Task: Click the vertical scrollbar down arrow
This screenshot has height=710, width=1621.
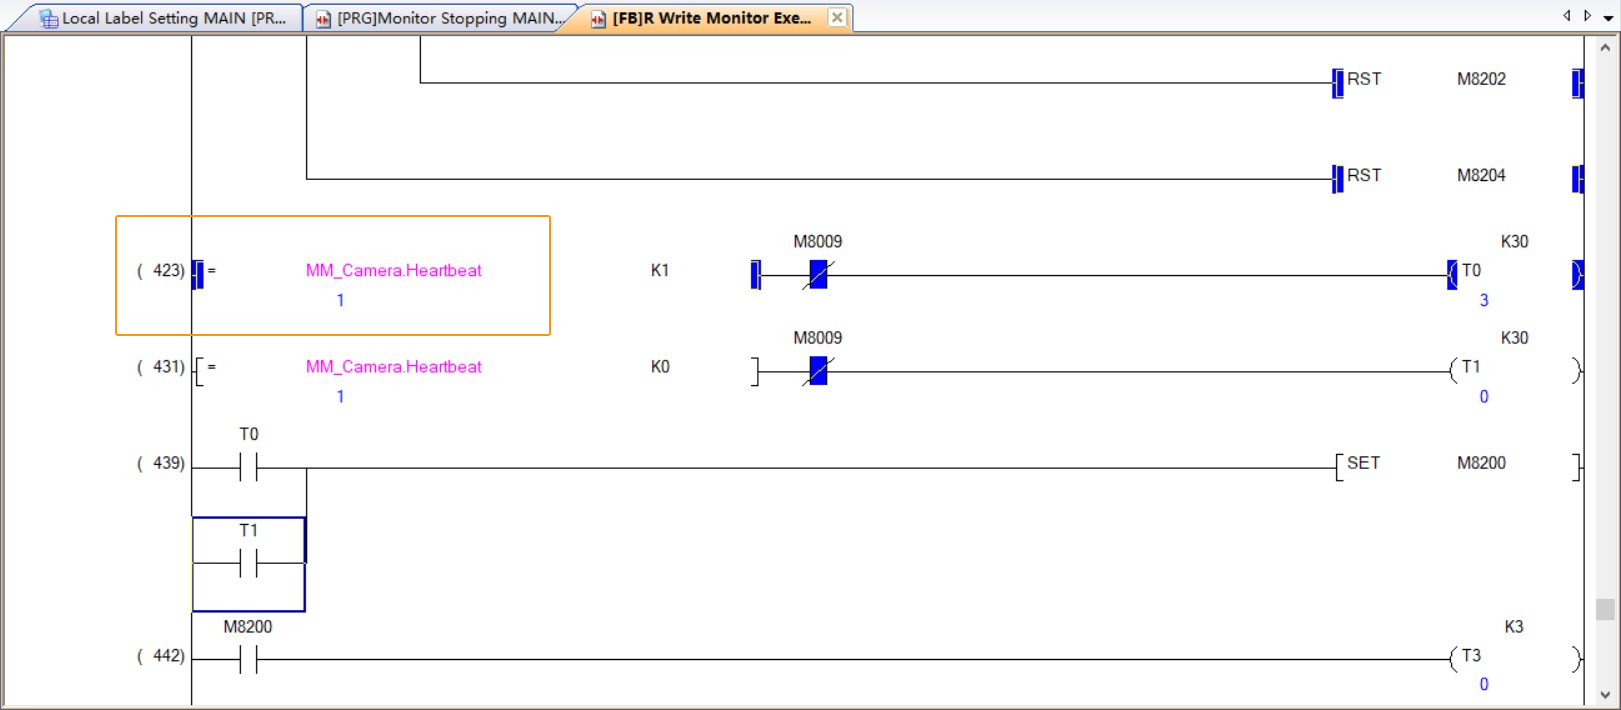Action: 1605,695
